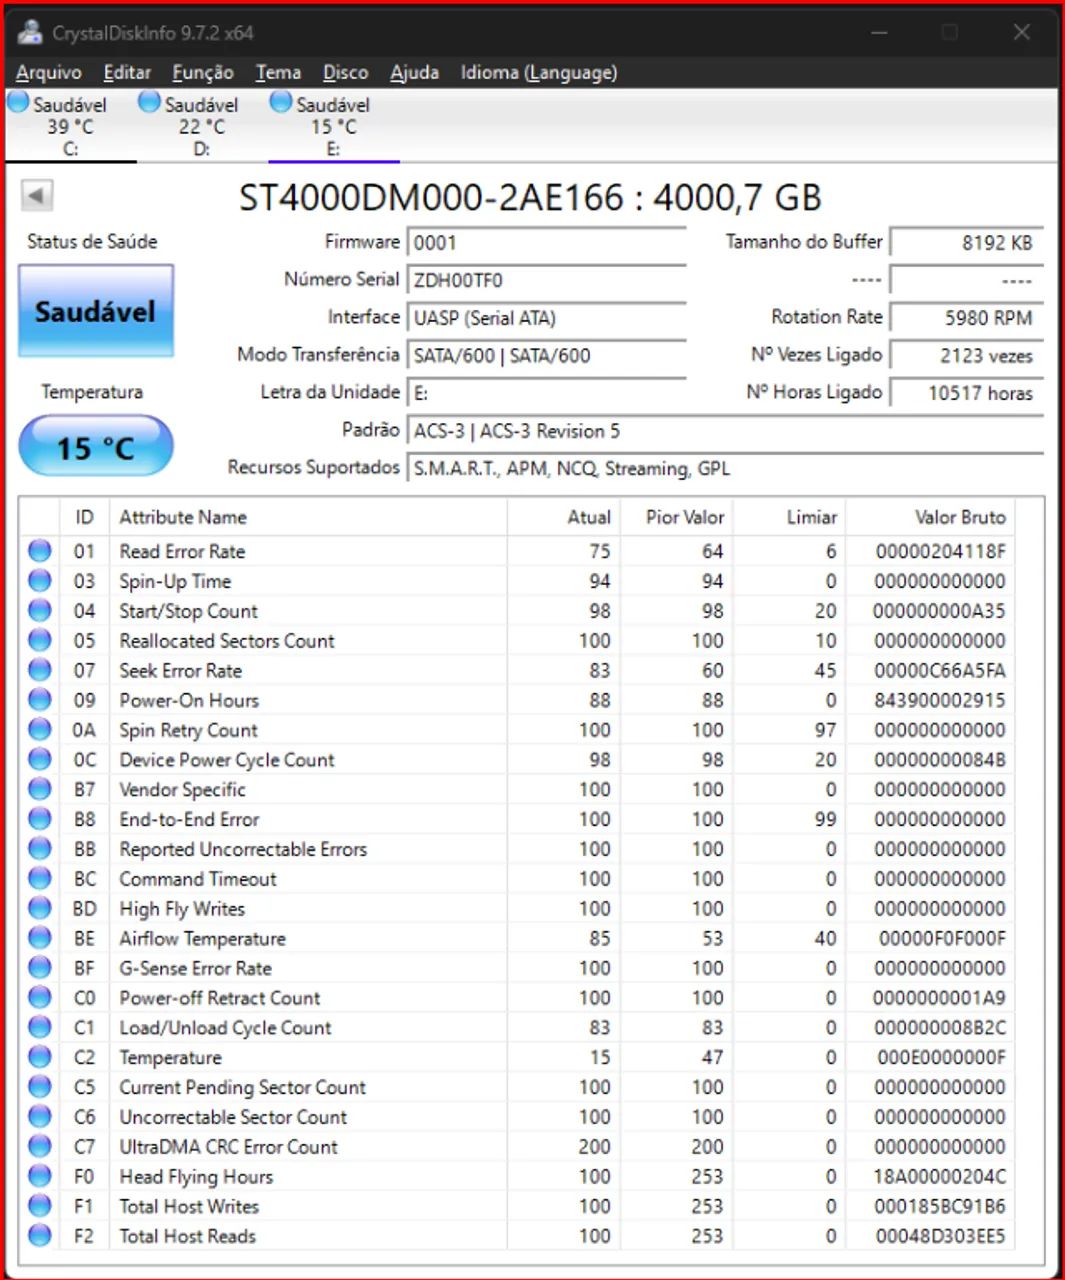1065x1280 pixels.
Task: Click the Rotation Rate field 5980 RPM
Action: point(967,318)
